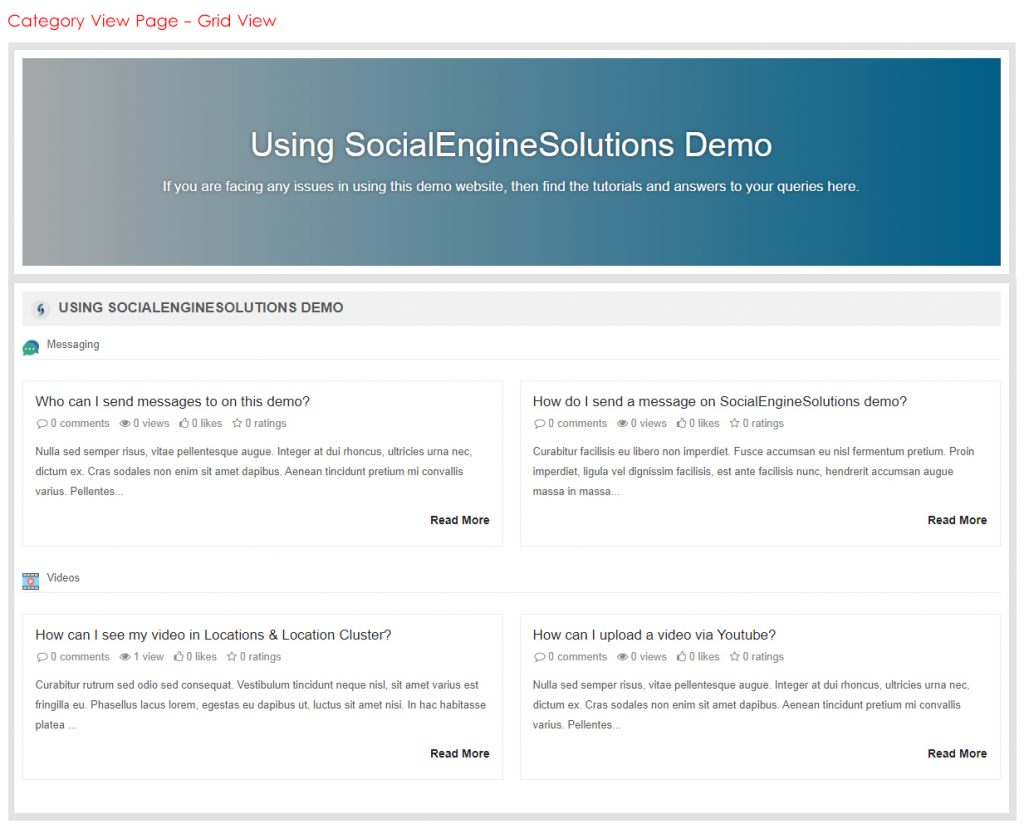1024x829 pixels.
Task: Open "How can I upload a video via Youtube?"
Action: [651, 634]
